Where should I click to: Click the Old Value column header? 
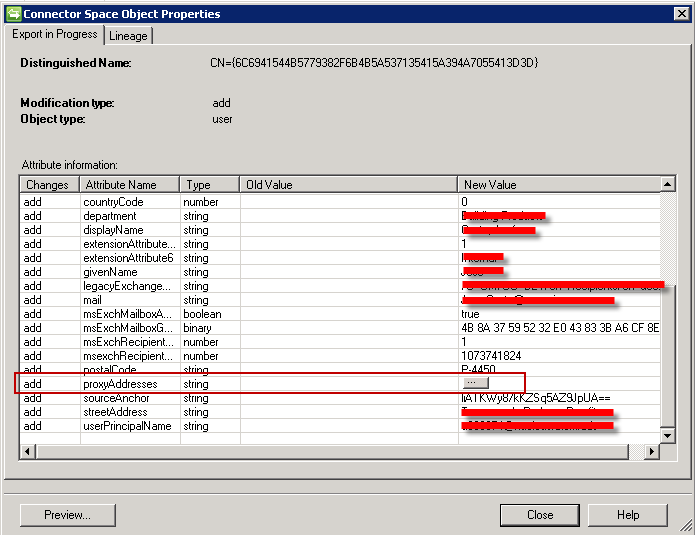(348, 184)
